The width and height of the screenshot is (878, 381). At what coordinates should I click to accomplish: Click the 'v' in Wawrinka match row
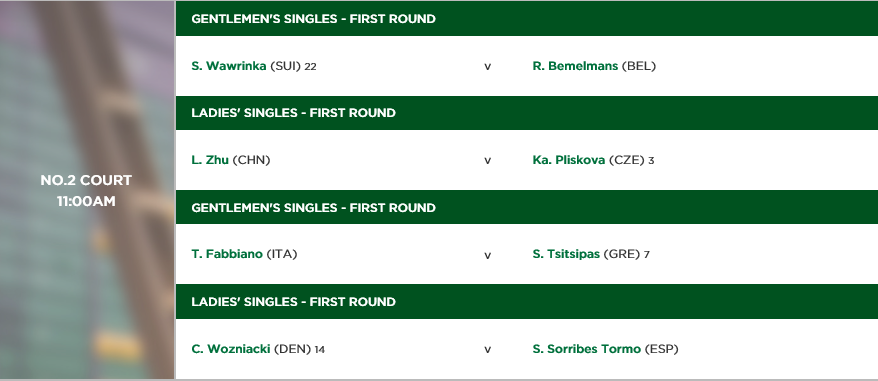pos(487,67)
